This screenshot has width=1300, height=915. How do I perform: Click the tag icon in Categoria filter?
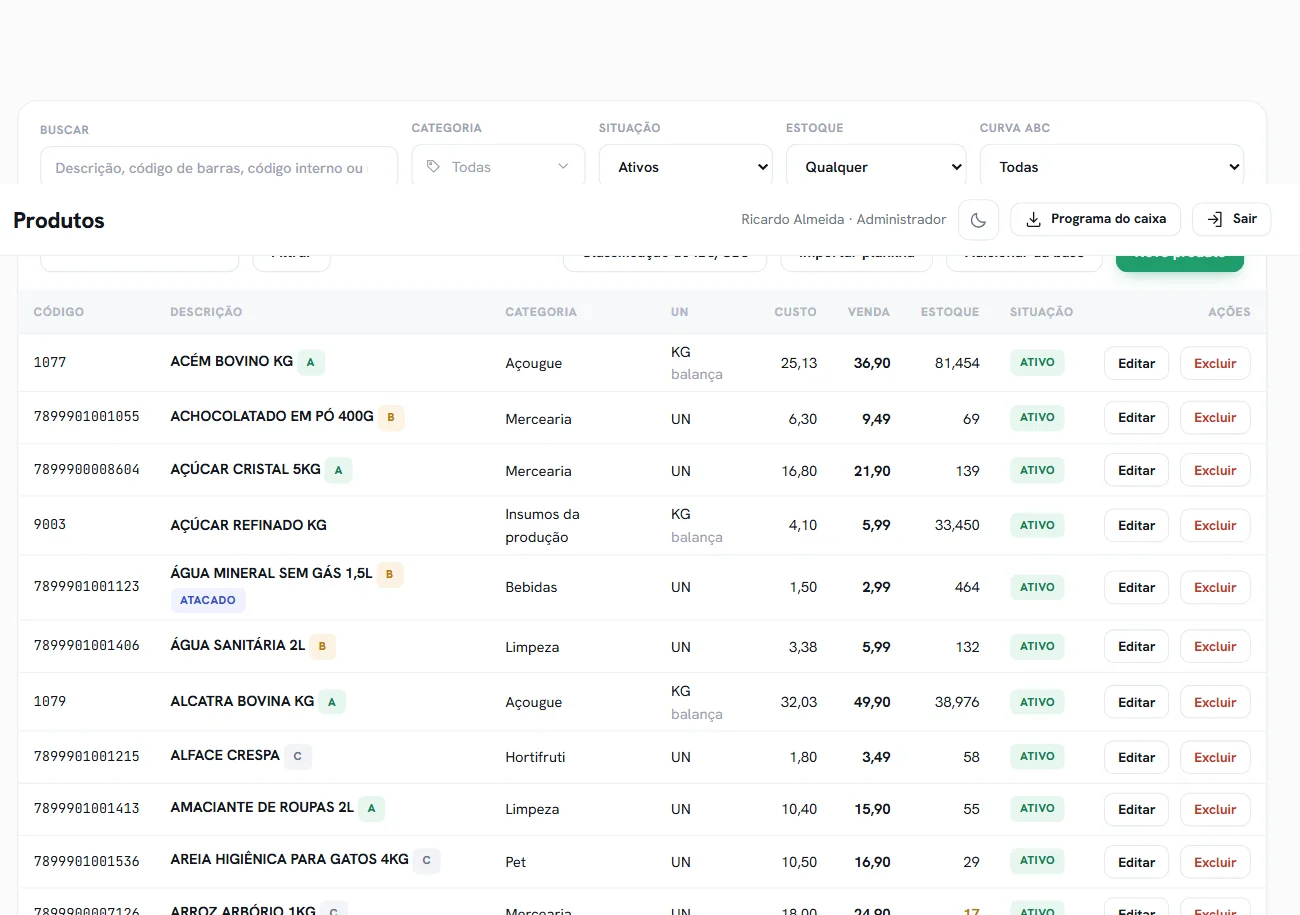(433, 167)
